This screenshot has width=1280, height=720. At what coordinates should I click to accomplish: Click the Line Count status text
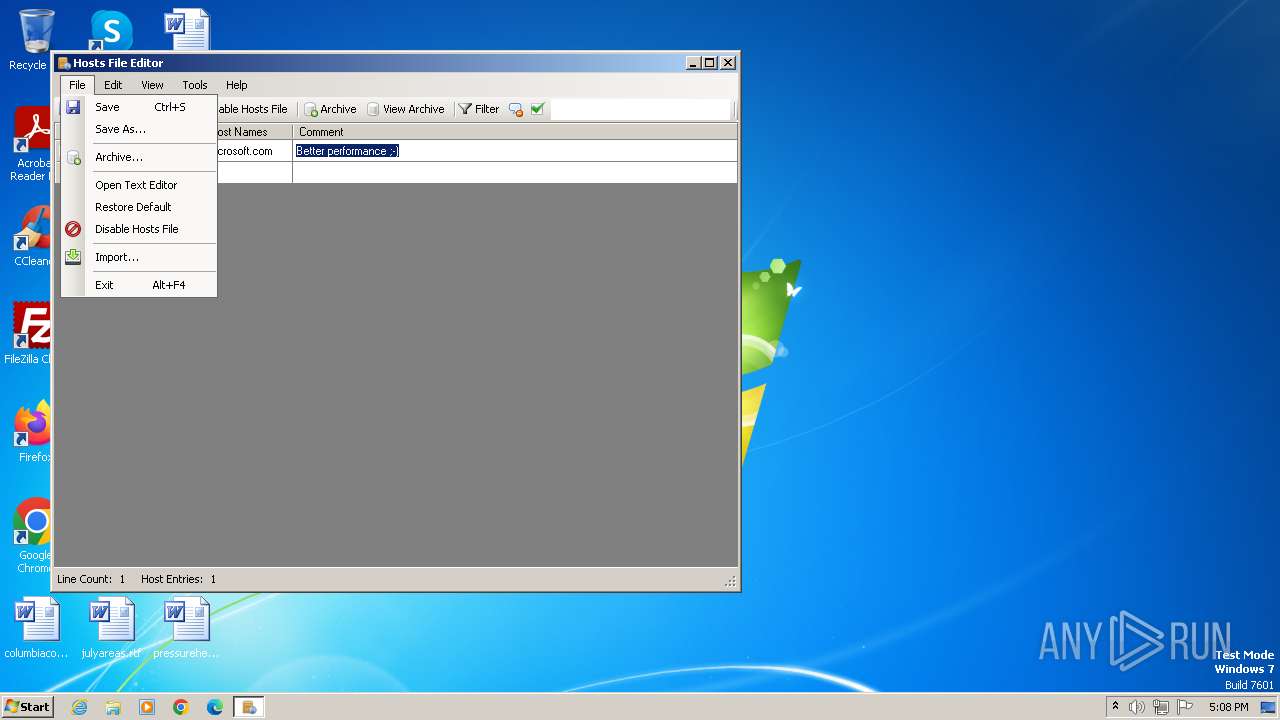click(x=91, y=579)
